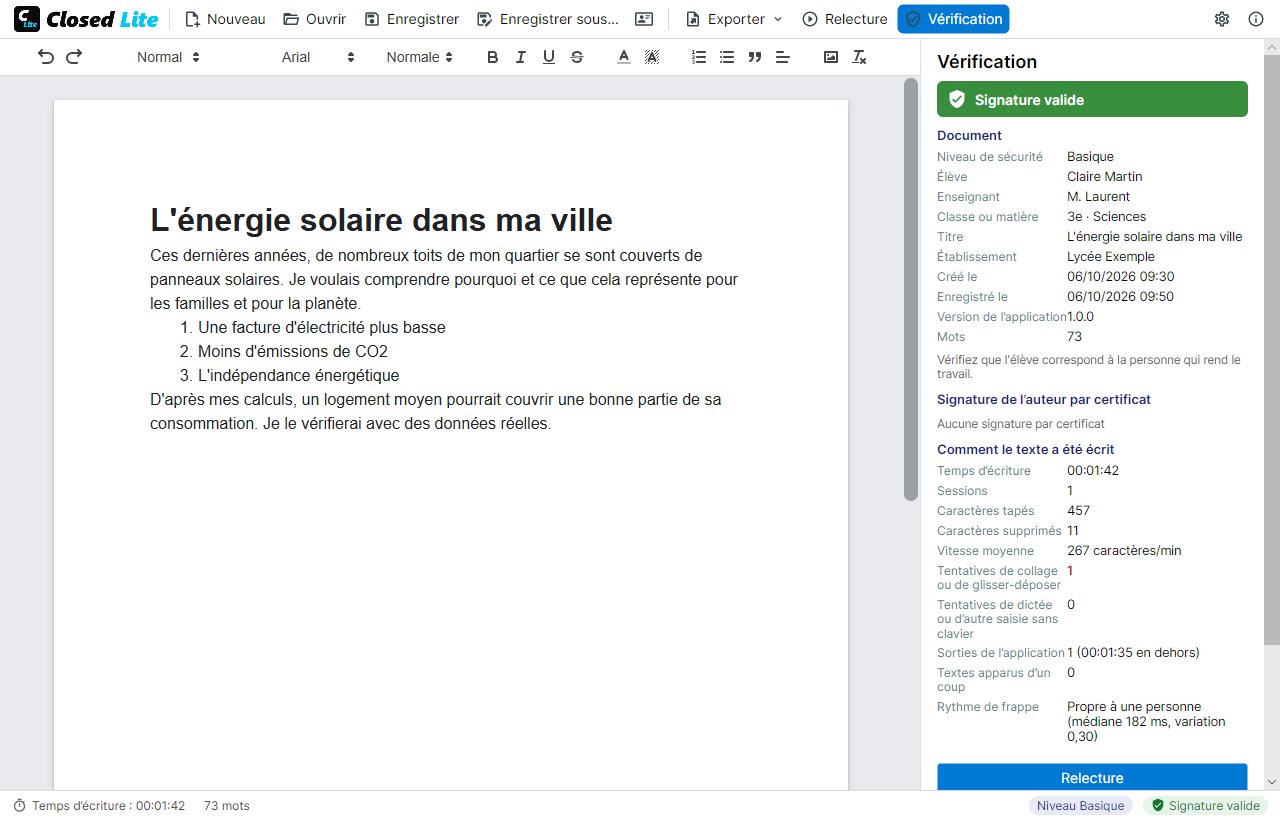Click the '73 mots' status bar entry

pyautogui.click(x=227, y=806)
